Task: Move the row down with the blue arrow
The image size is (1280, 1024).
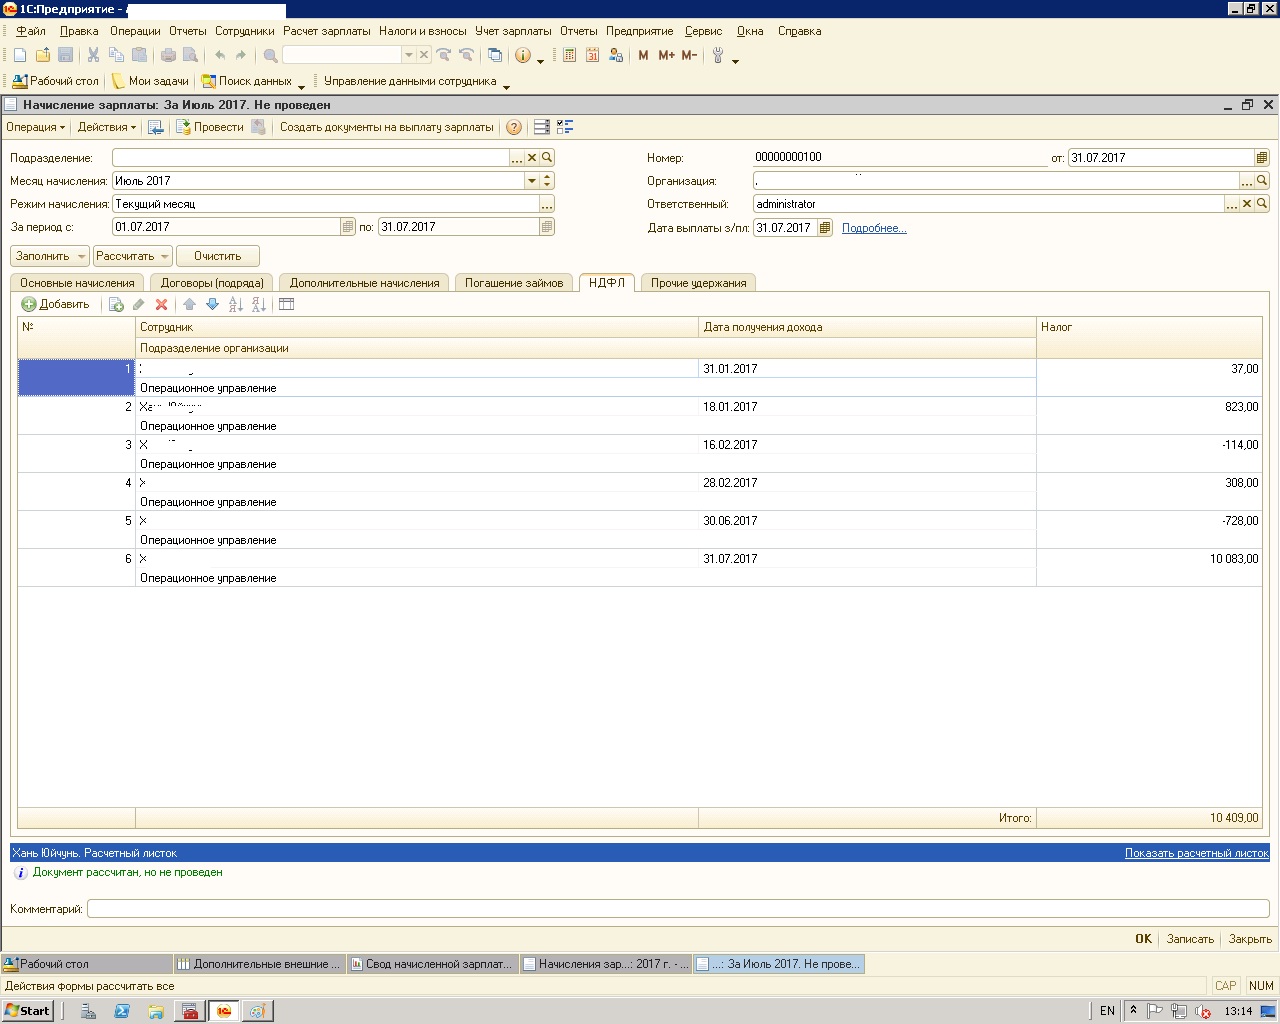Action: tap(212, 305)
